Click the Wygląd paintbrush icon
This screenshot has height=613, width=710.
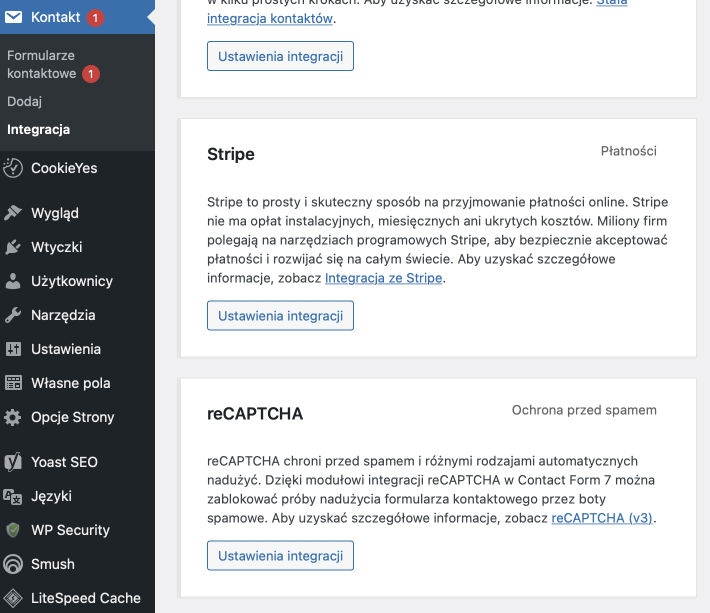13,213
